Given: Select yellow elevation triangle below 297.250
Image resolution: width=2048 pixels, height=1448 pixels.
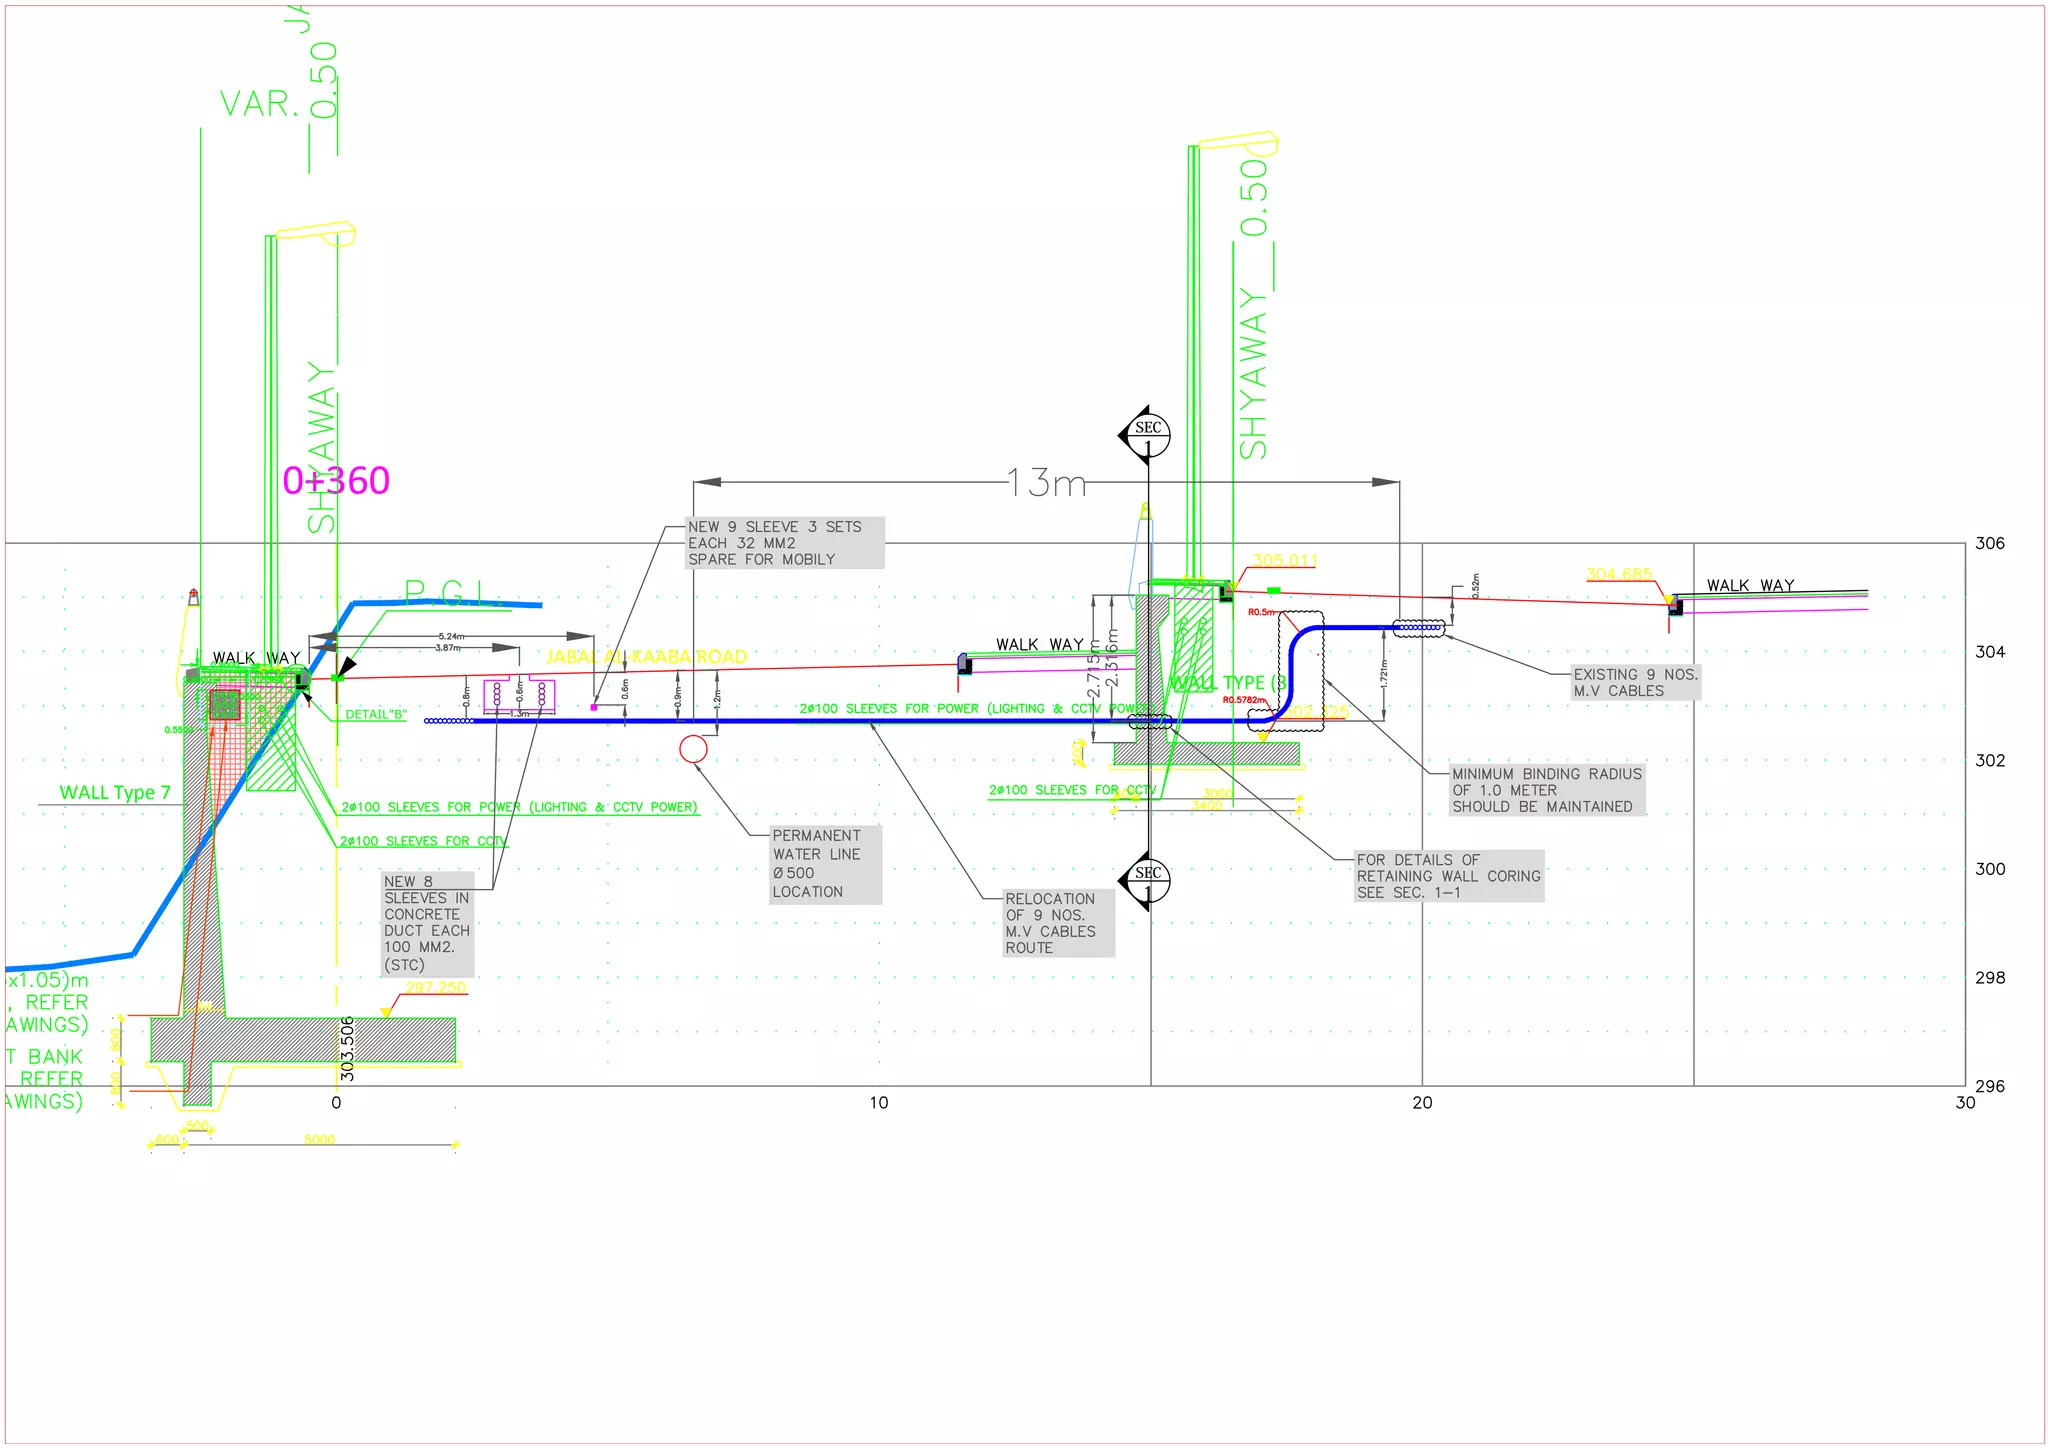Looking at the screenshot, I should (386, 1012).
